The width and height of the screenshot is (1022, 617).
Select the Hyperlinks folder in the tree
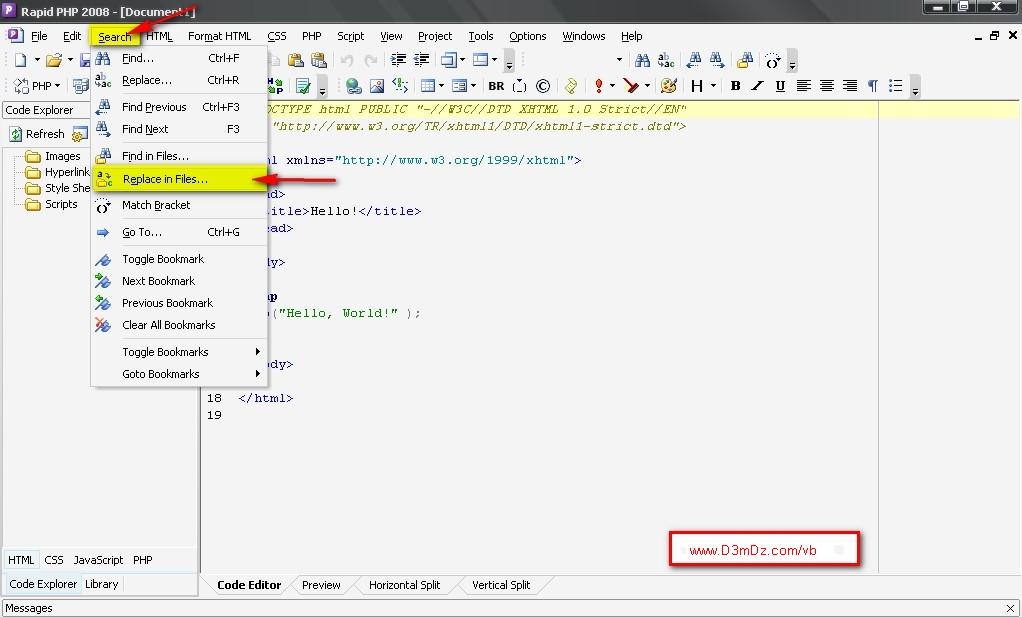pyautogui.click(x=66, y=173)
